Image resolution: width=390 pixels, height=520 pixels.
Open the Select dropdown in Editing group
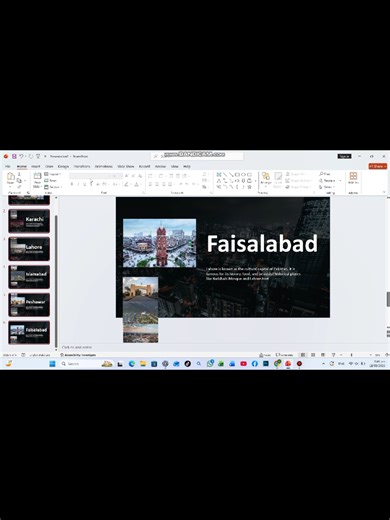coord(327,187)
